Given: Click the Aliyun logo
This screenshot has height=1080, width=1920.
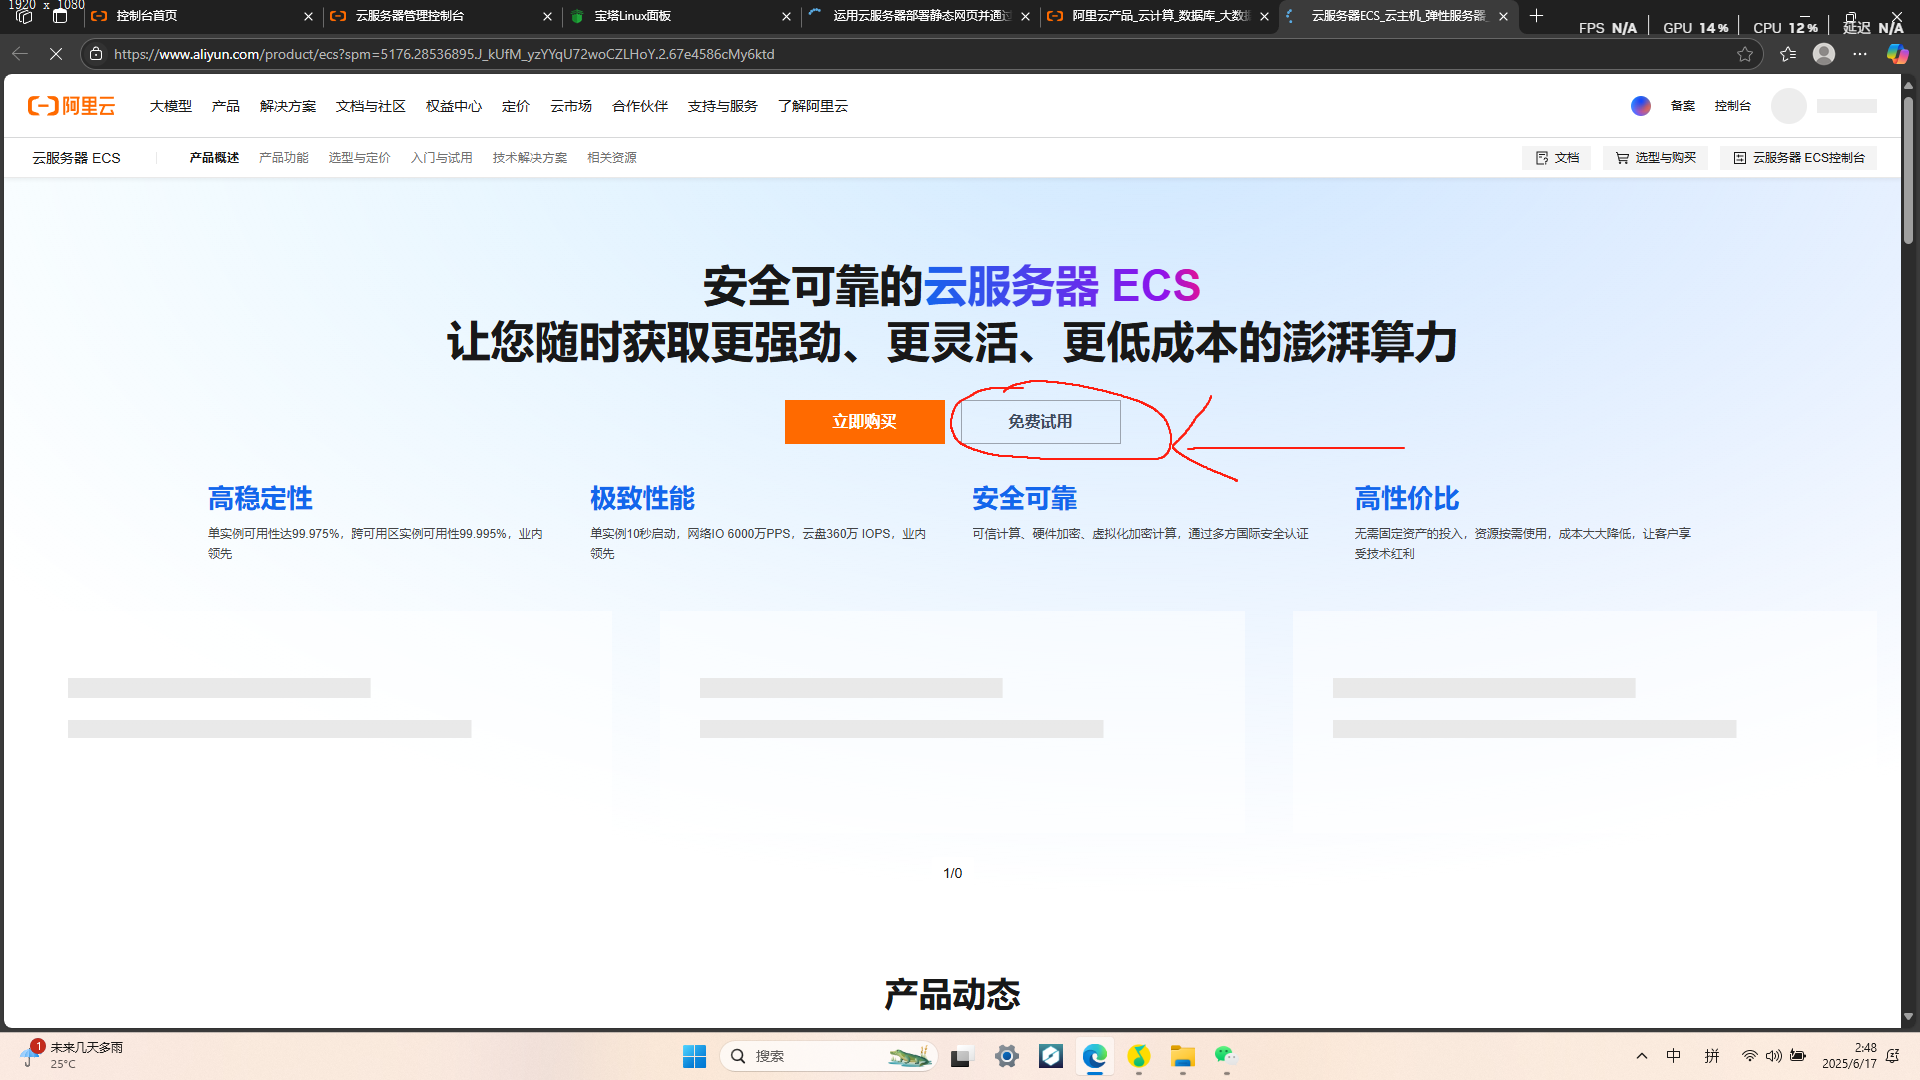Looking at the screenshot, I should [71, 106].
